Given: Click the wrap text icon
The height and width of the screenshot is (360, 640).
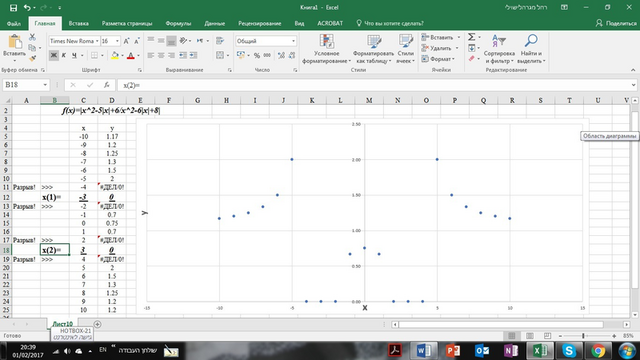Looking at the screenshot, I should tap(220, 40).
